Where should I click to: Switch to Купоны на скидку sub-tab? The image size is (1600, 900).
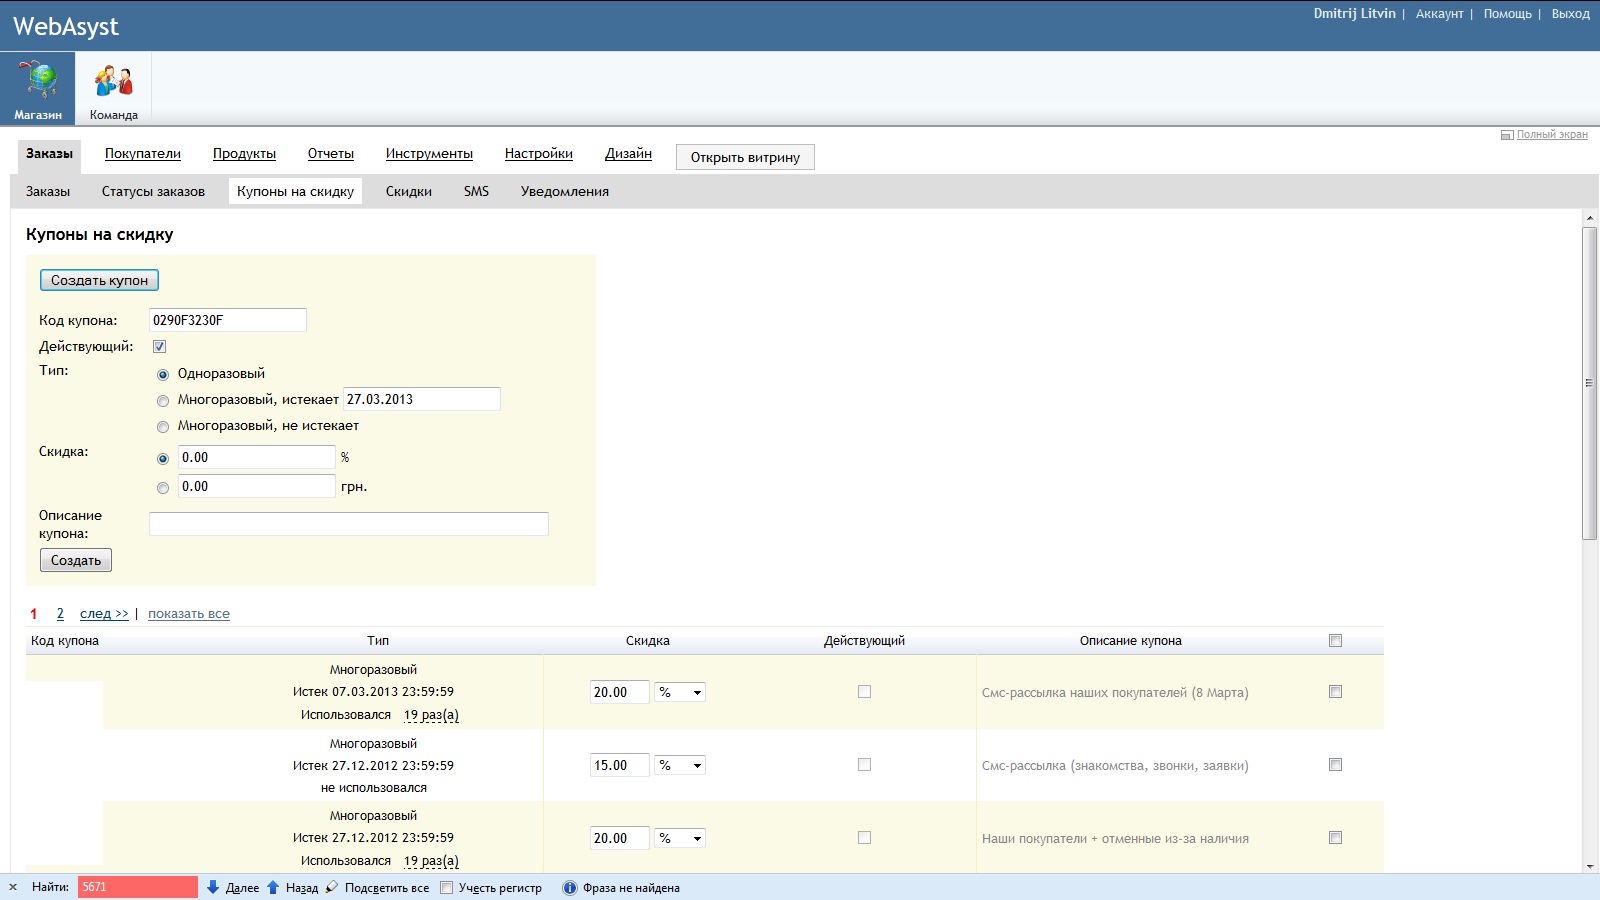tap(295, 191)
